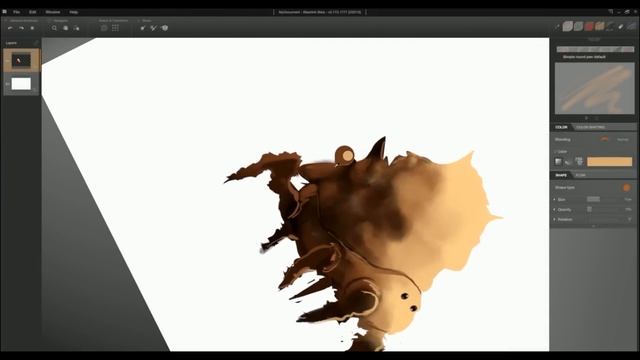
Task: Click small icon at layer two's bottom corner
Action: tap(35, 90)
